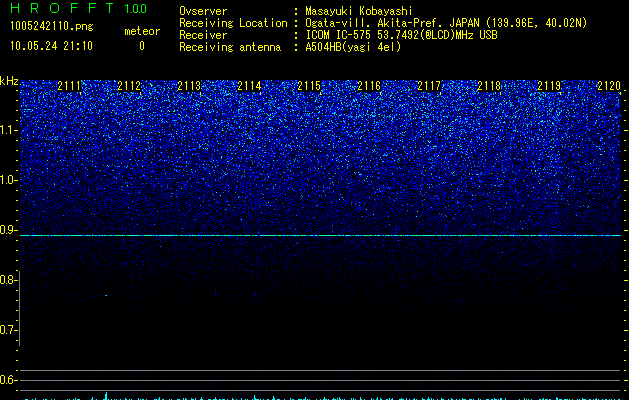Image resolution: width=629 pixels, height=400 pixels.
Task: Click time marker 2120
Action: [609, 86]
